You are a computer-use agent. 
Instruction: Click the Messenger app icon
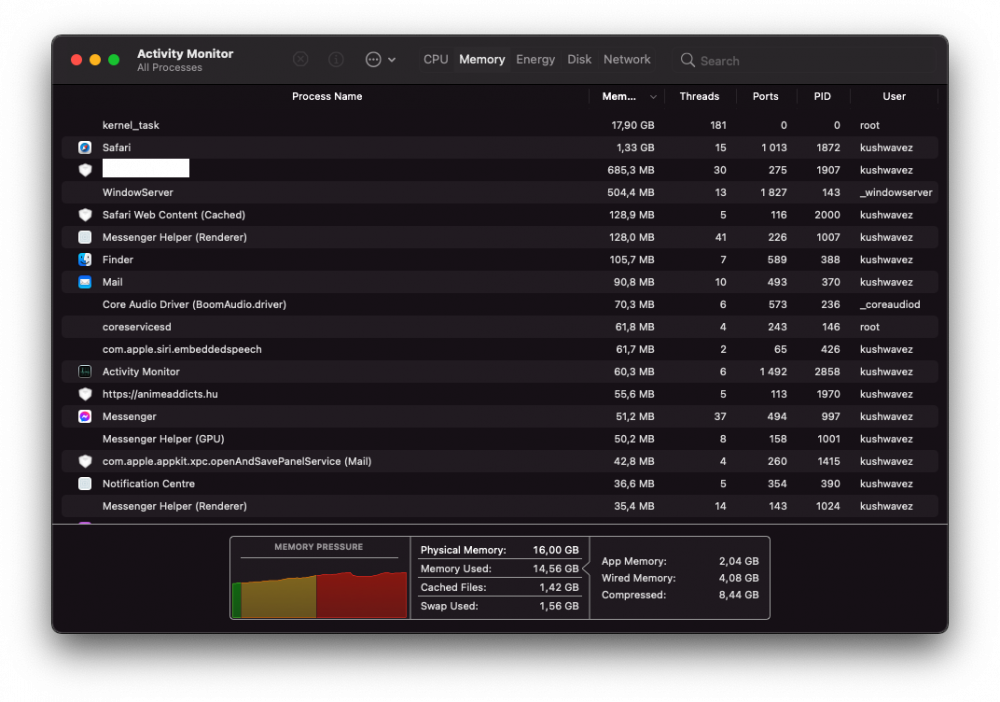point(85,416)
